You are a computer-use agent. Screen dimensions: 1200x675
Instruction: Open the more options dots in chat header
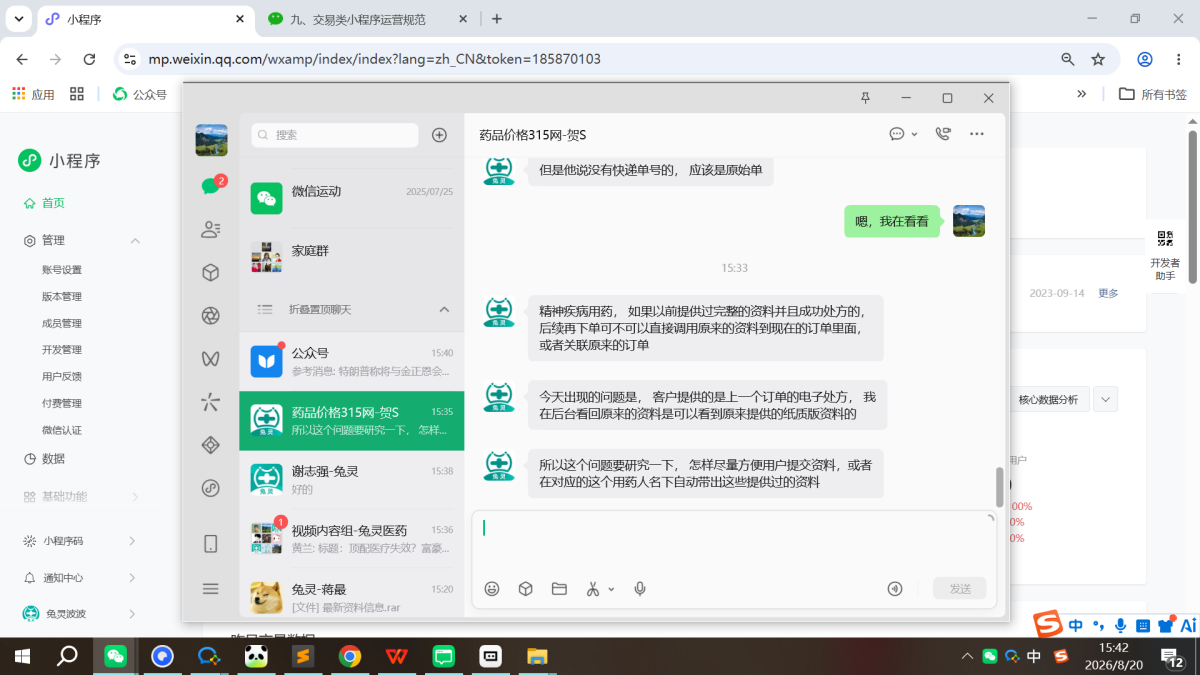point(977,134)
